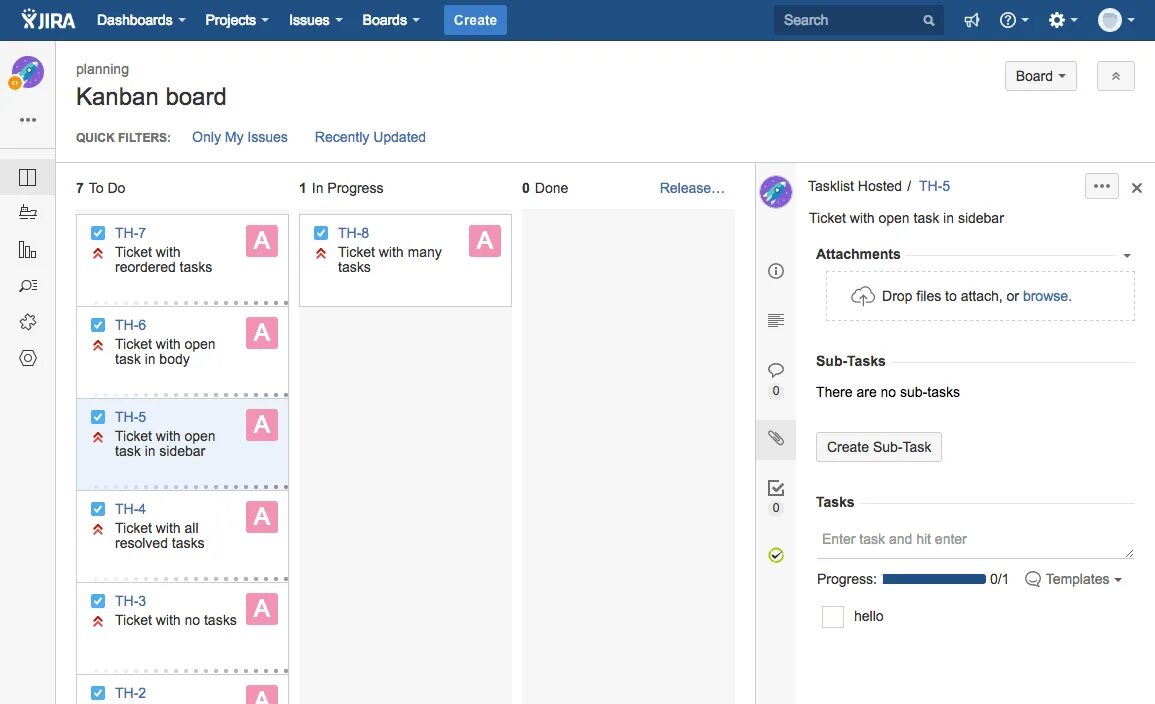Click the Create button
Screen dimensions: 1155x704
point(475,20)
